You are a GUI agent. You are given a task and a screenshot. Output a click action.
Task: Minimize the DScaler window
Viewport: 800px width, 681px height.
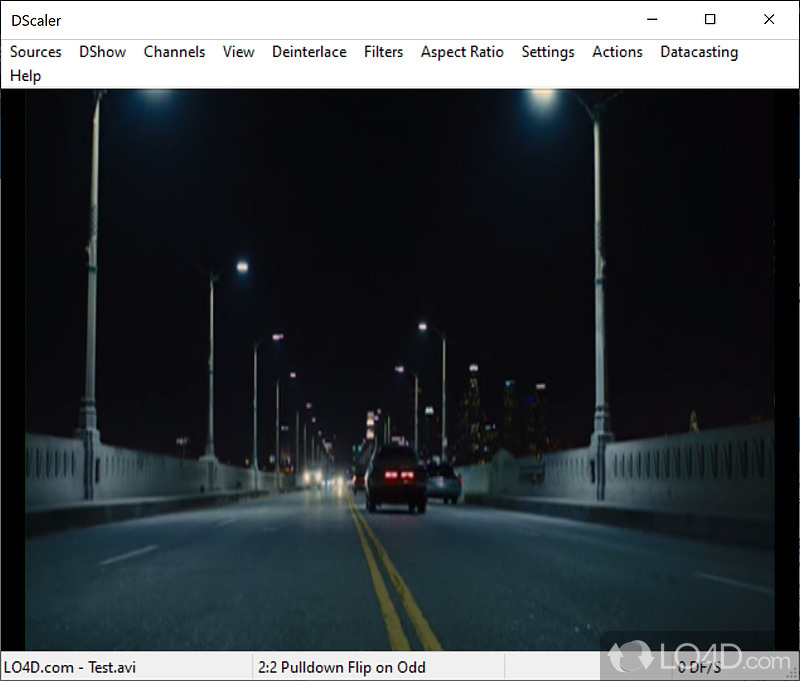652,20
